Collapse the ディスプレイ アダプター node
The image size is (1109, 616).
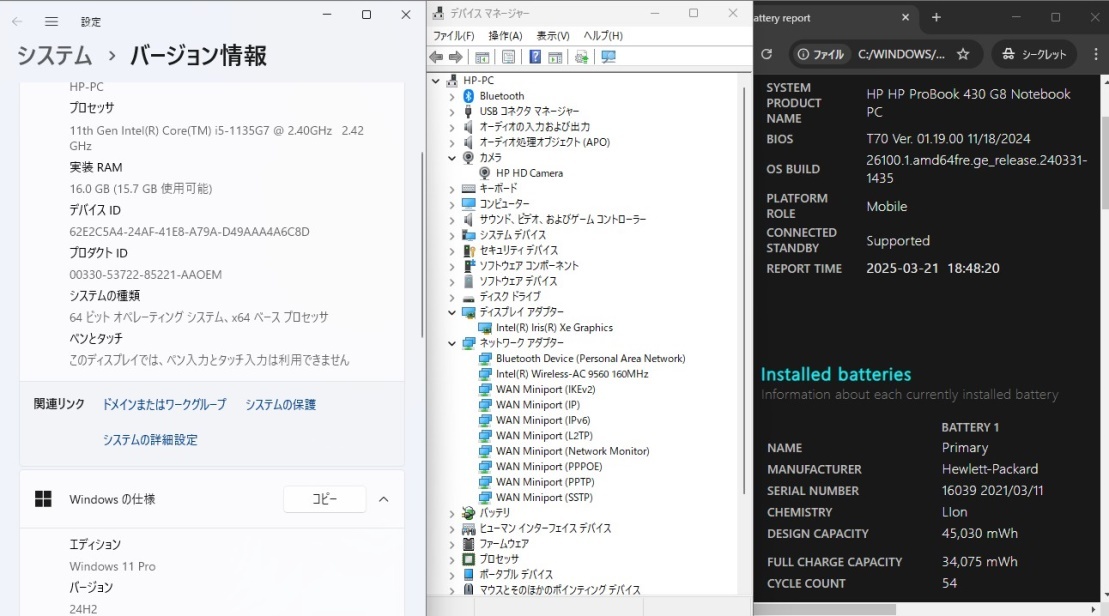pyautogui.click(x=452, y=312)
